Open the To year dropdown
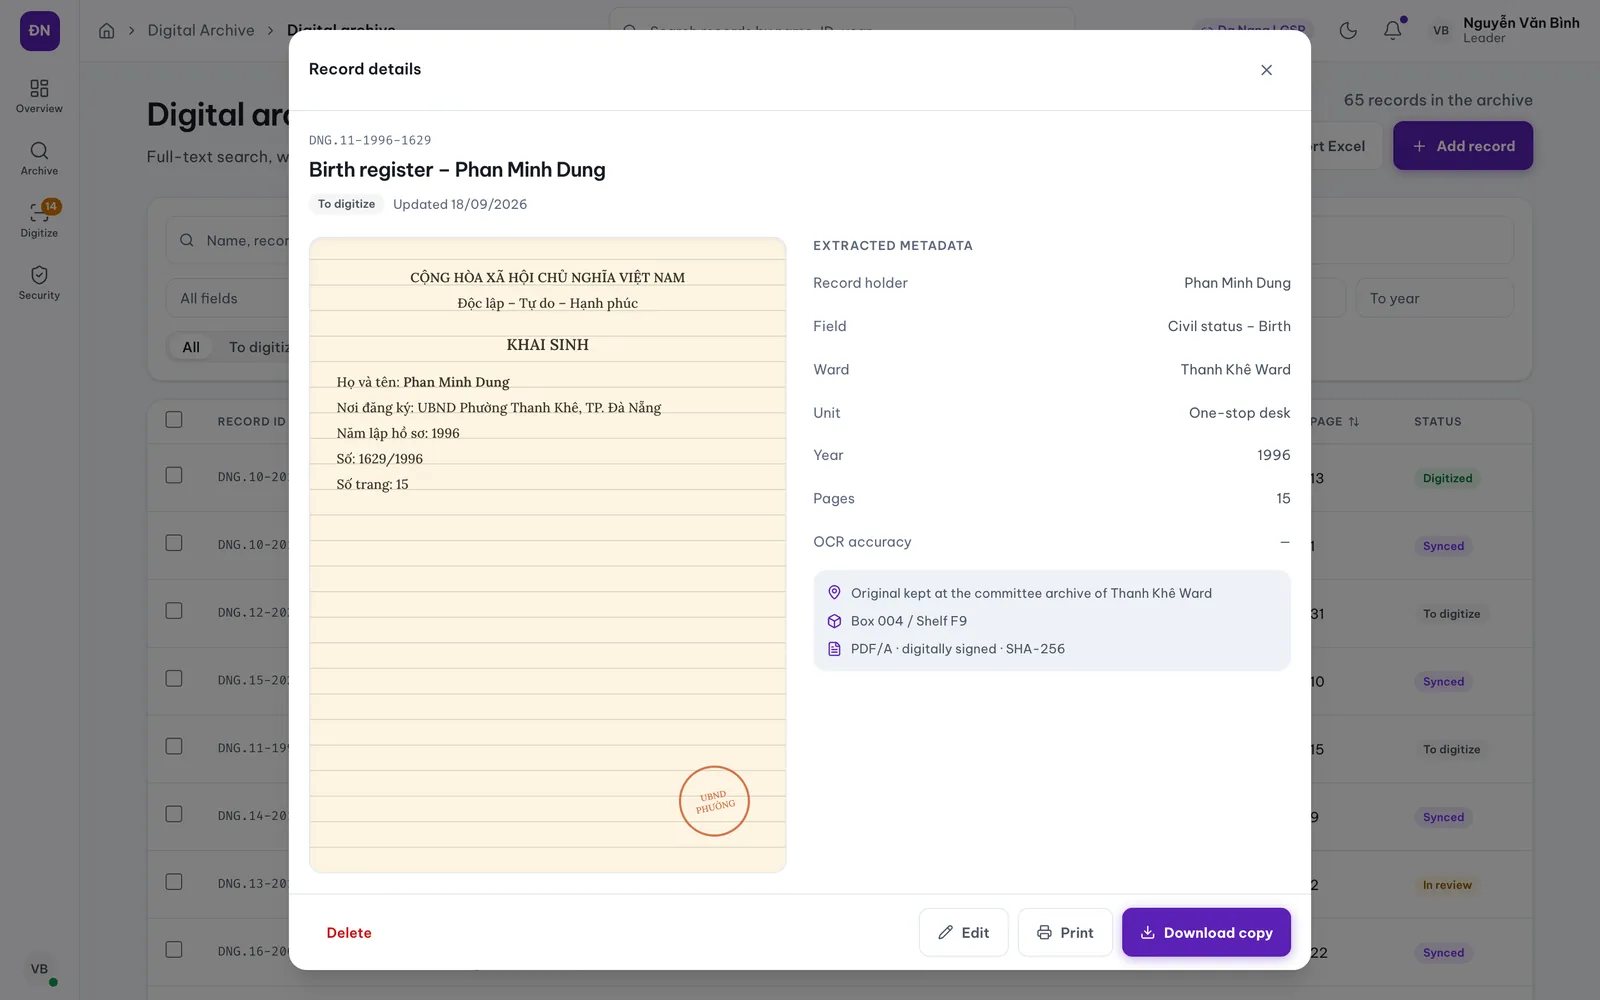 click(x=1434, y=298)
